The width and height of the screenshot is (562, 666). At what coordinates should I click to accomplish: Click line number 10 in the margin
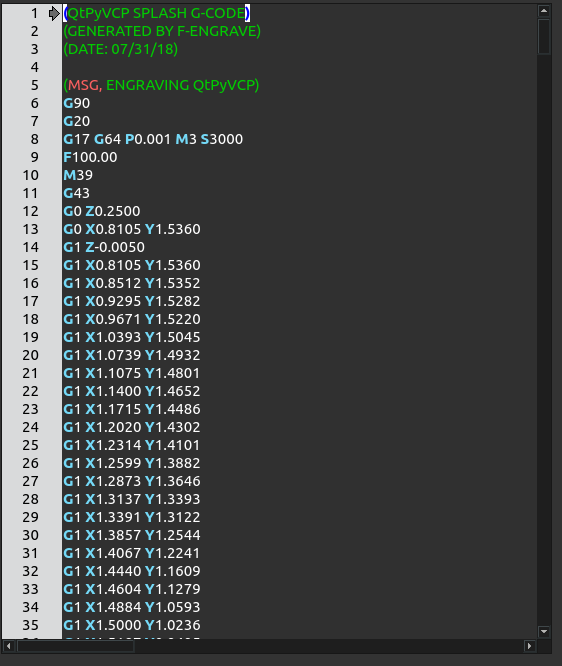(x=31, y=175)
